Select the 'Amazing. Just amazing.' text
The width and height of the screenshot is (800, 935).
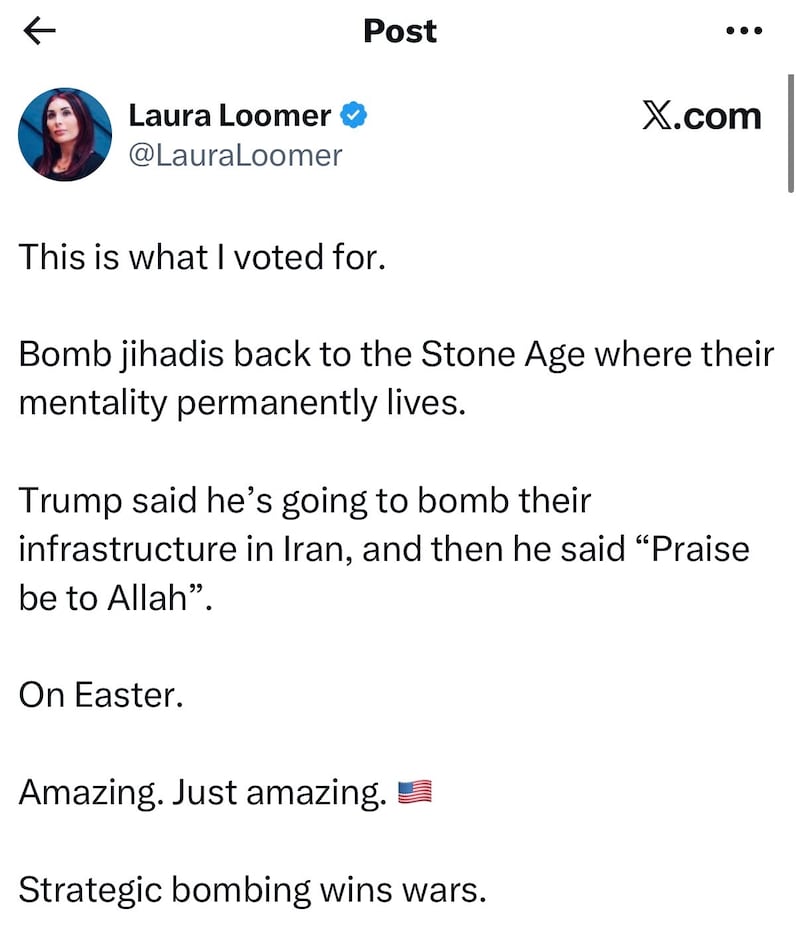click(195, 791)
